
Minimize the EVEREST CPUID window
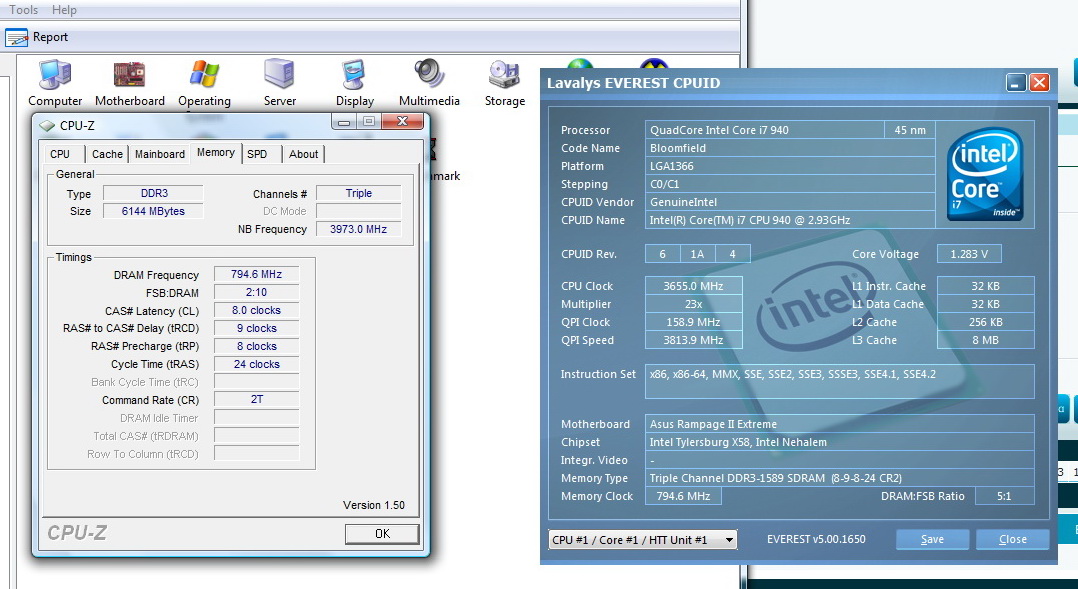[x=1016, y=83]
